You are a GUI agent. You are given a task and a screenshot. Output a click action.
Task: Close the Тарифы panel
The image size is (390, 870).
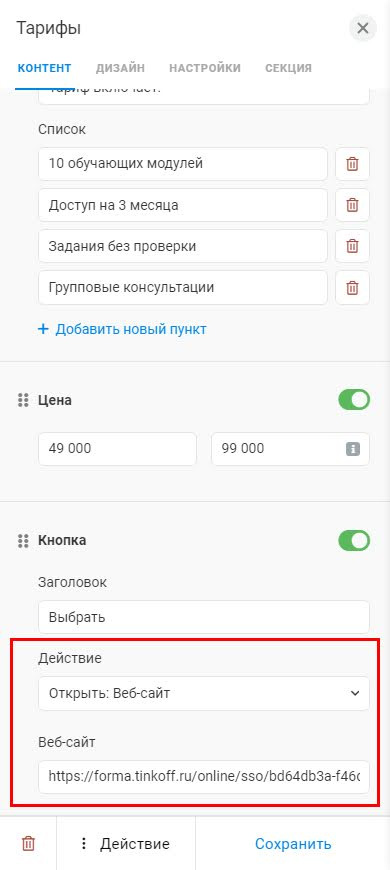pos(363,28)
